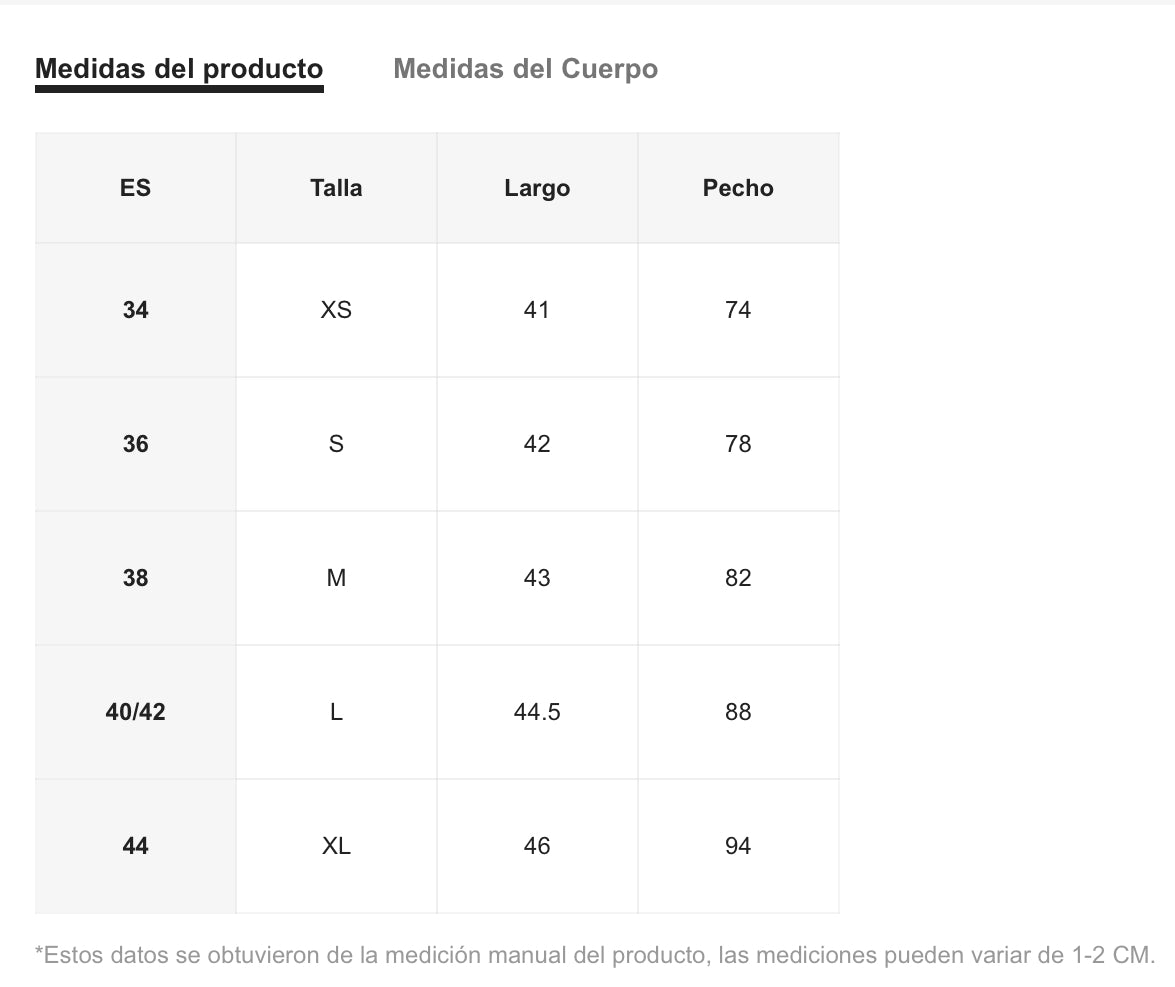This screenshot has width=1175, height=987.
Task: Click the 40/42 size cell
Action: coord(135,712)
